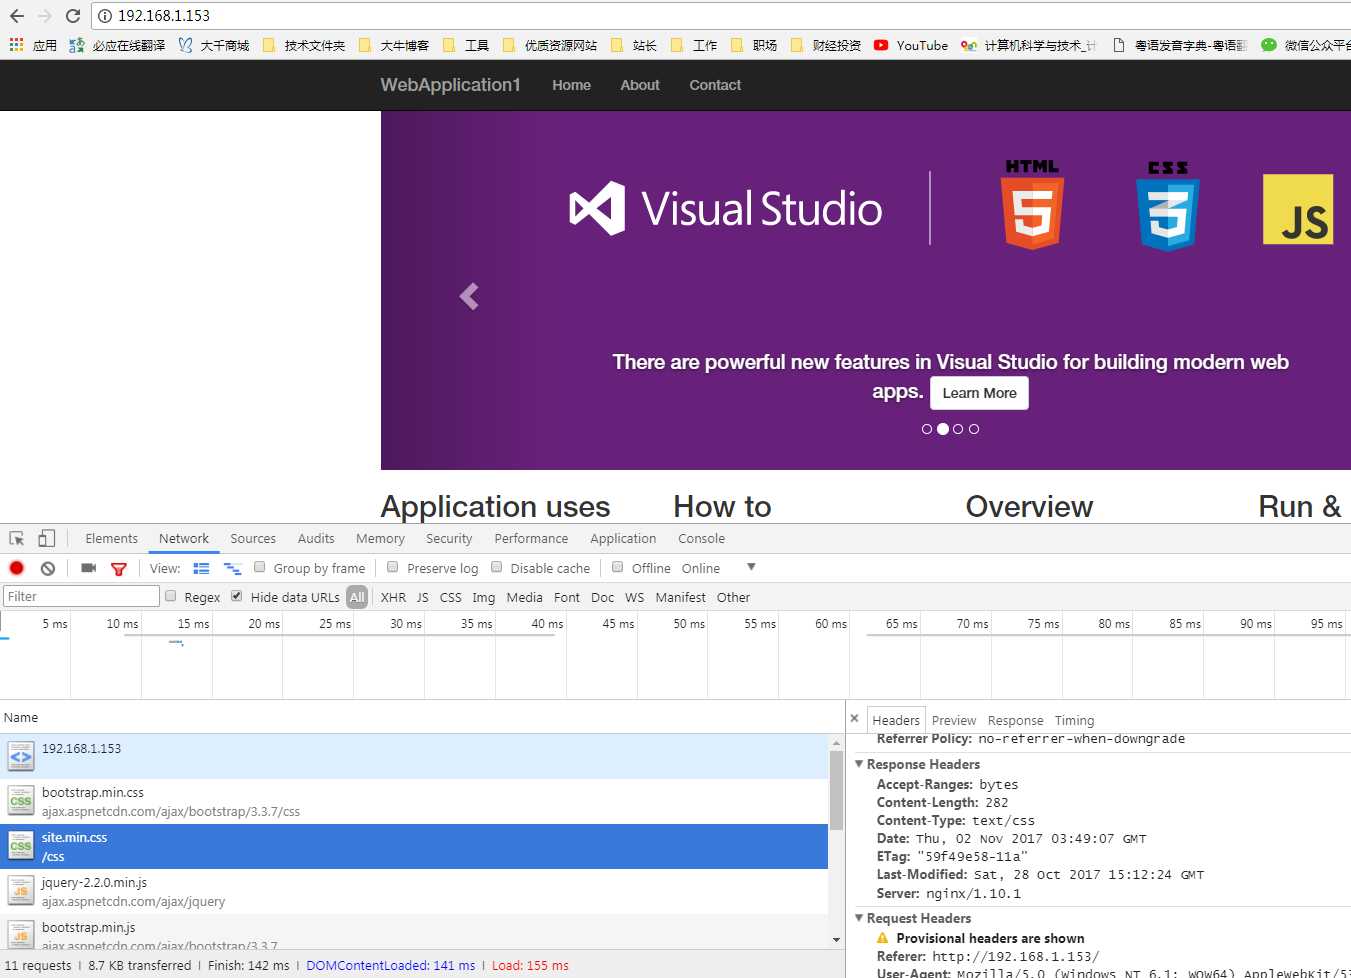Click the CSS3 logo in the banner
The height and width of the screenshot is (978, 1351).
[x=1167, y=206]
